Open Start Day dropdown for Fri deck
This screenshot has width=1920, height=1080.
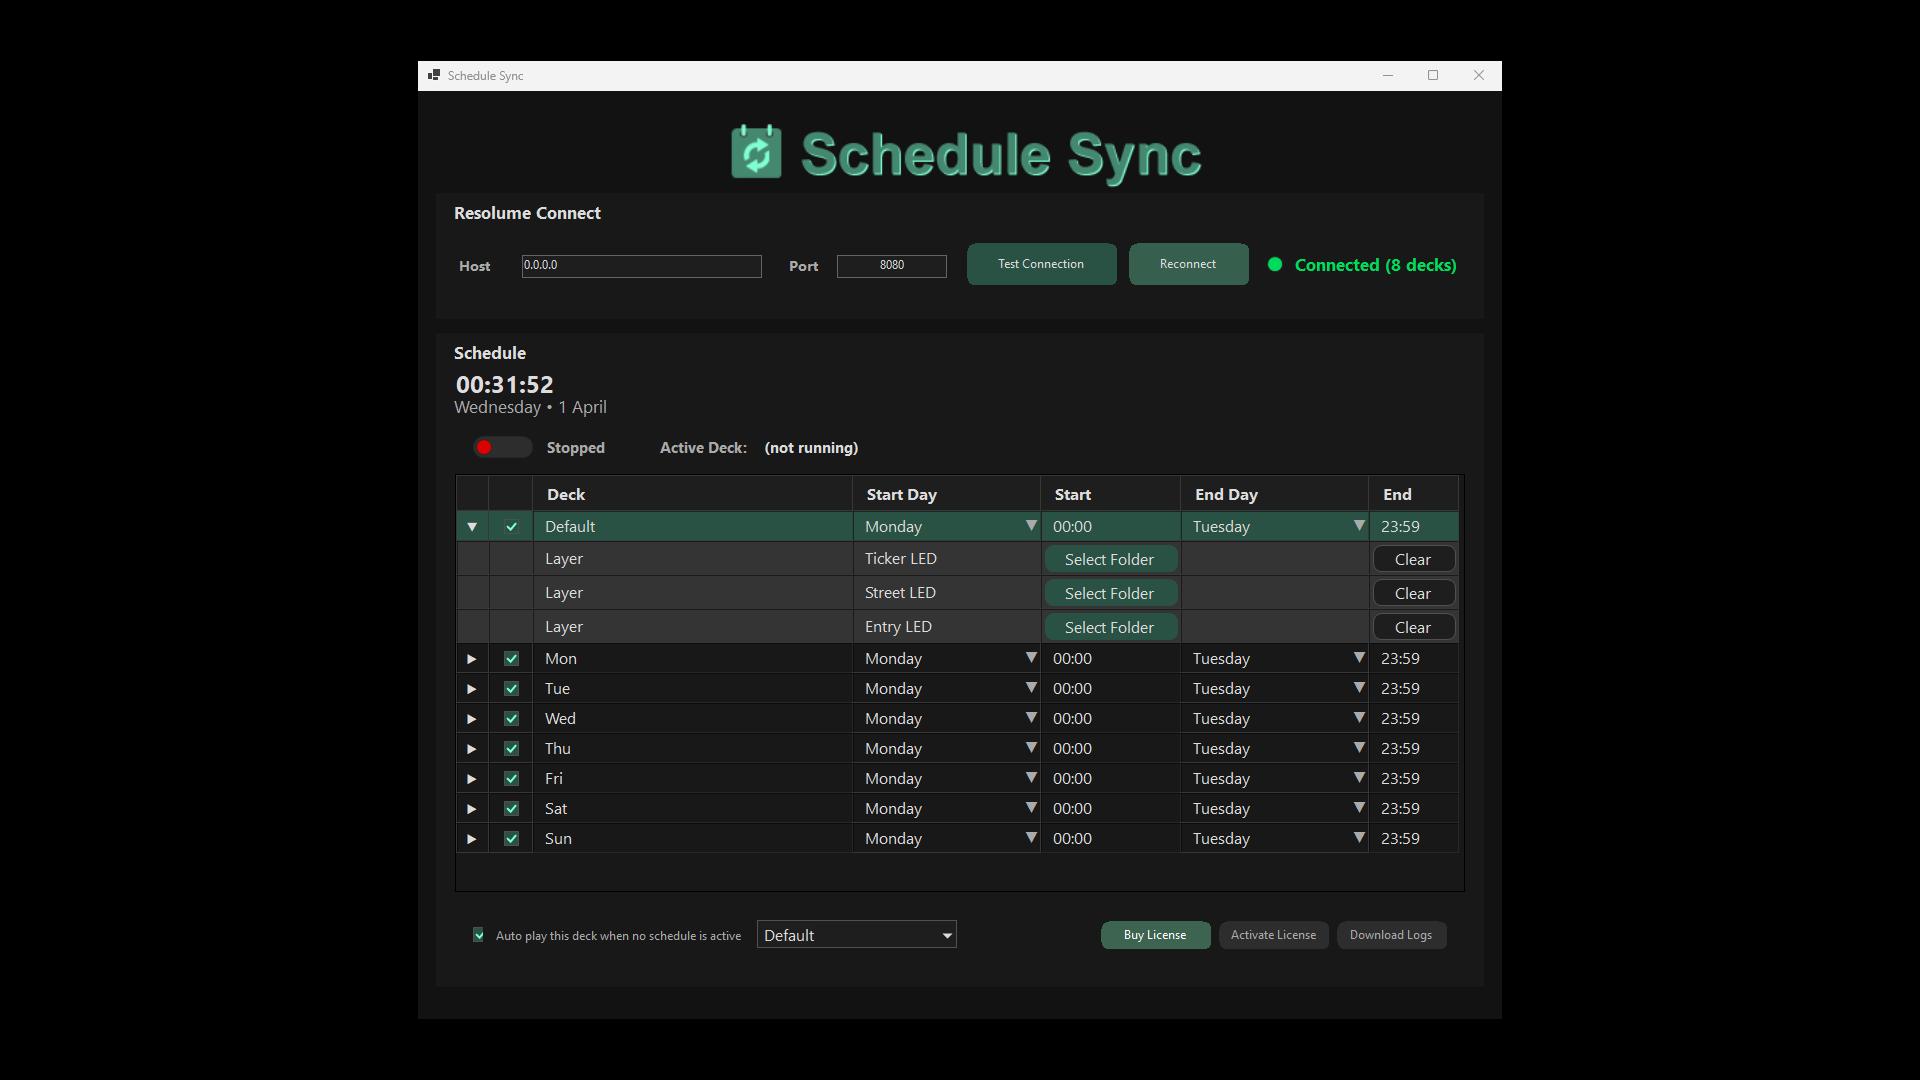pyautogui.click(x=1030, y=778)
